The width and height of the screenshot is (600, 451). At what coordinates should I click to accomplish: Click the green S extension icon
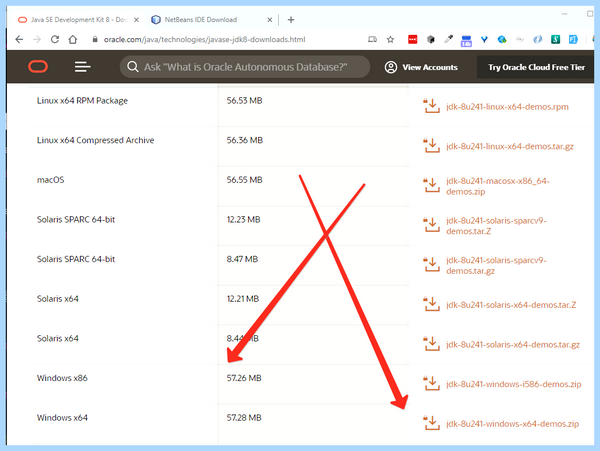point(555,39)
